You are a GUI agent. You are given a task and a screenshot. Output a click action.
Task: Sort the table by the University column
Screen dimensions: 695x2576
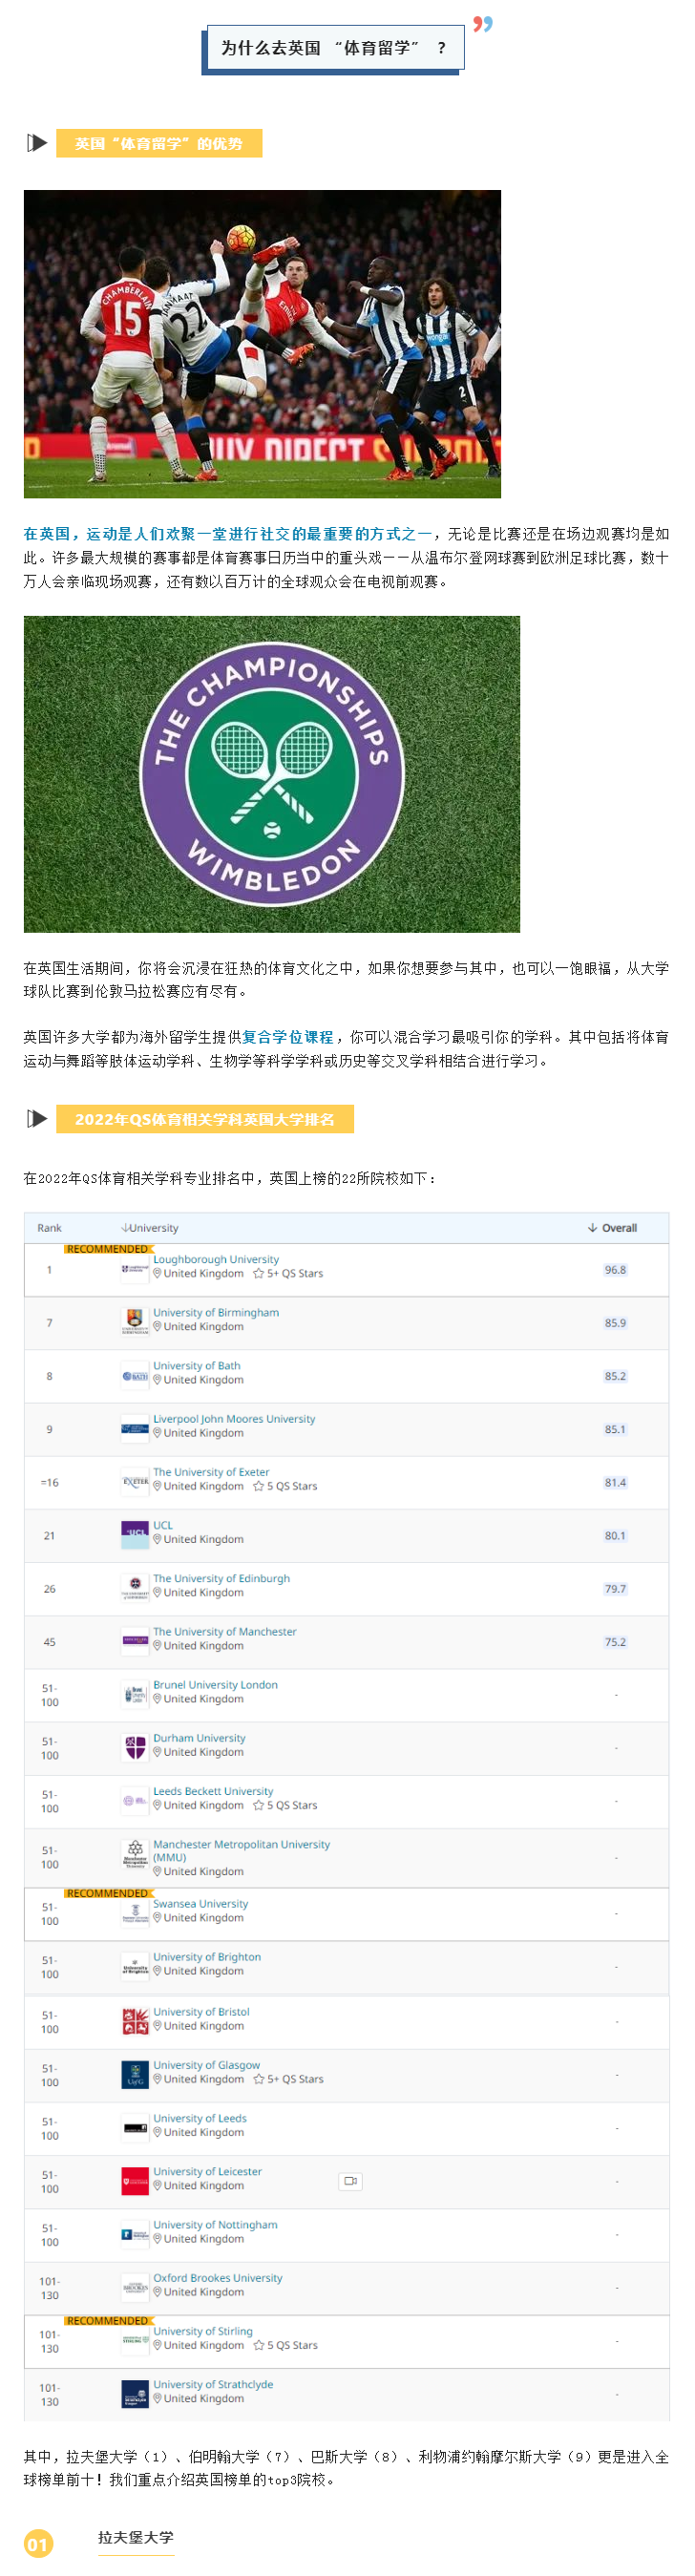(150, 1227)
